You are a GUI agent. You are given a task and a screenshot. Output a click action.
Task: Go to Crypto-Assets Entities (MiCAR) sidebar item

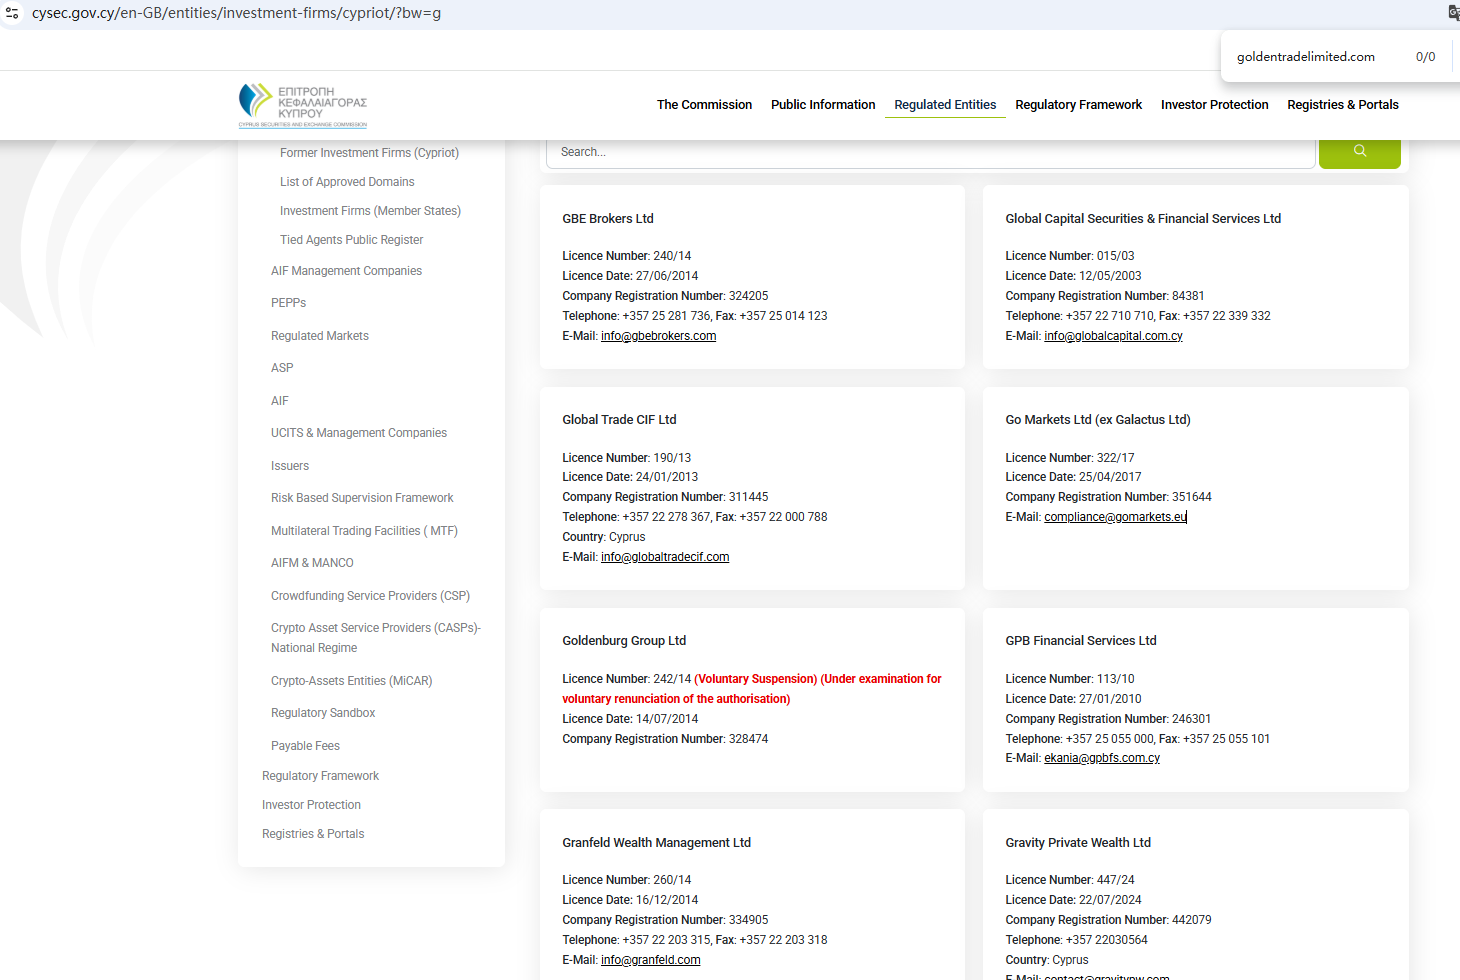(351, 681)
